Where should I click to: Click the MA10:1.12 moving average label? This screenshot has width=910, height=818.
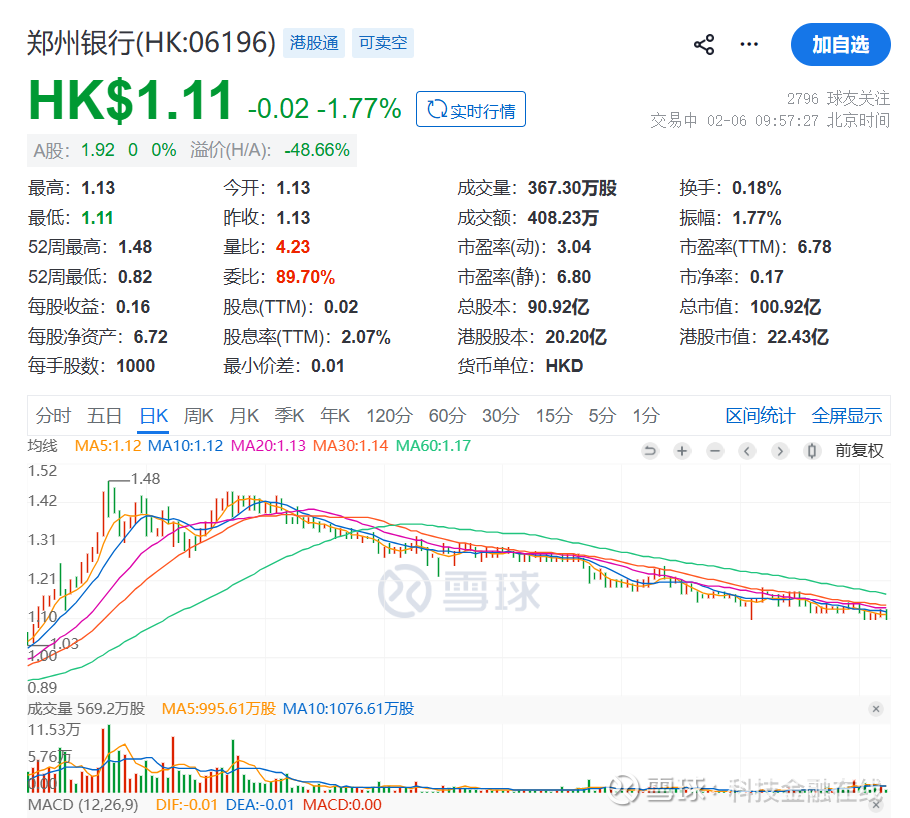[185, 446]
